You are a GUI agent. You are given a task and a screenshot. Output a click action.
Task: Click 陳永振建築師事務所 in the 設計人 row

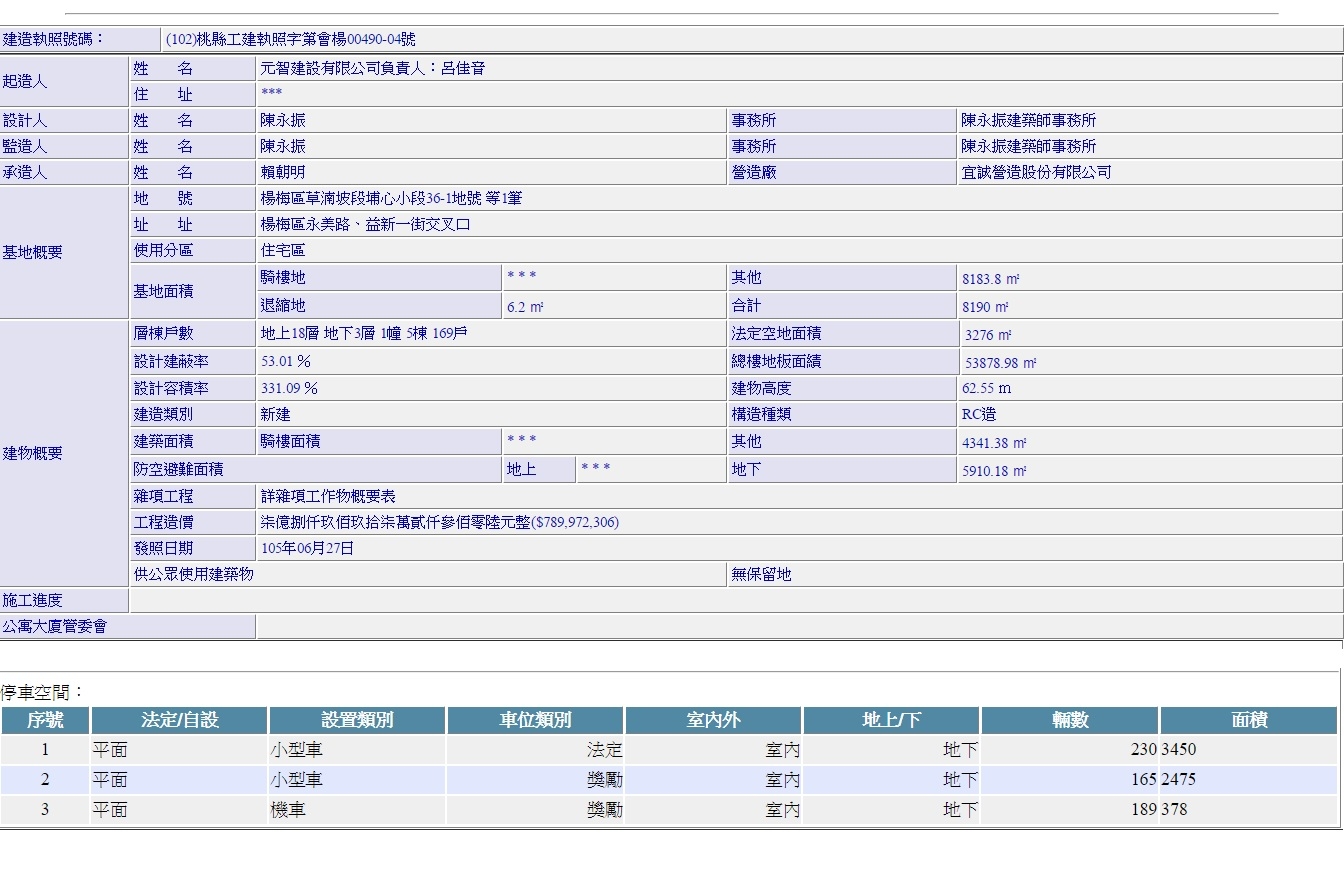click(x=1029, y=120)
